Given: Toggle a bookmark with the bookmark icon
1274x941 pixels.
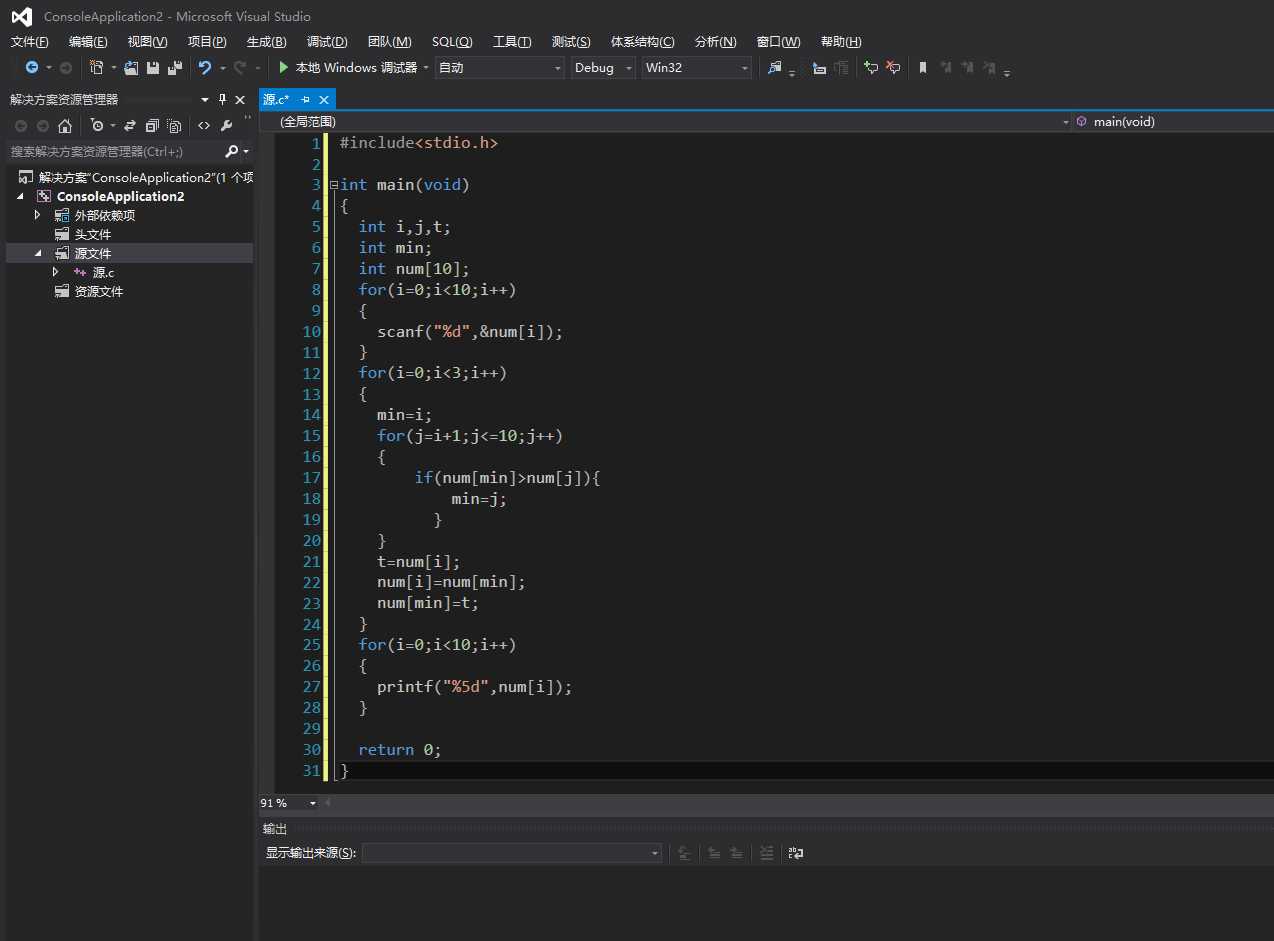Looking at the screenshot, I should pos(923,68).
